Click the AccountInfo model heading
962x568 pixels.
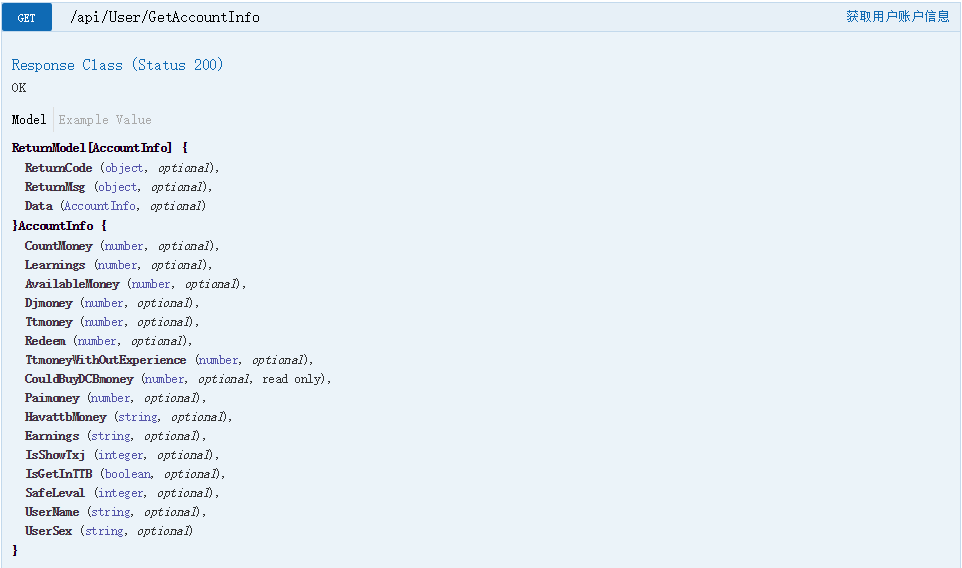coord(56,226)
